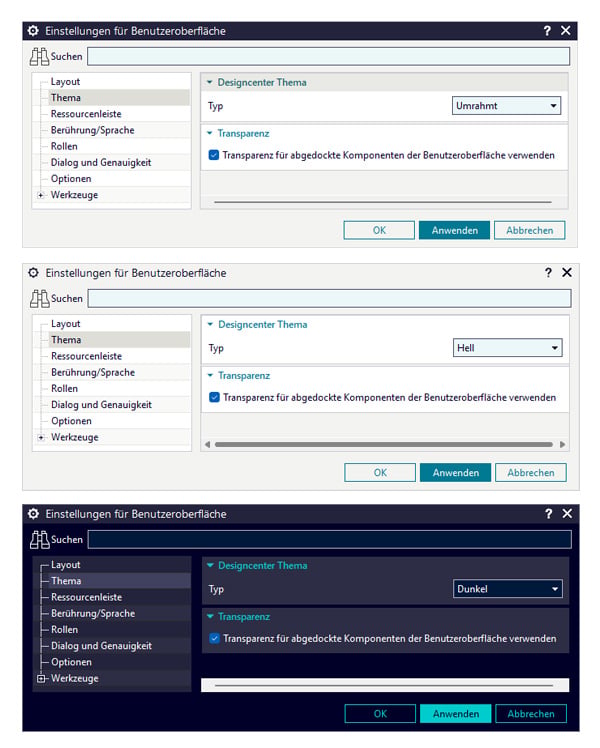
Task: Open help question mark in Dunkel dialog
Action: [548, 514]
